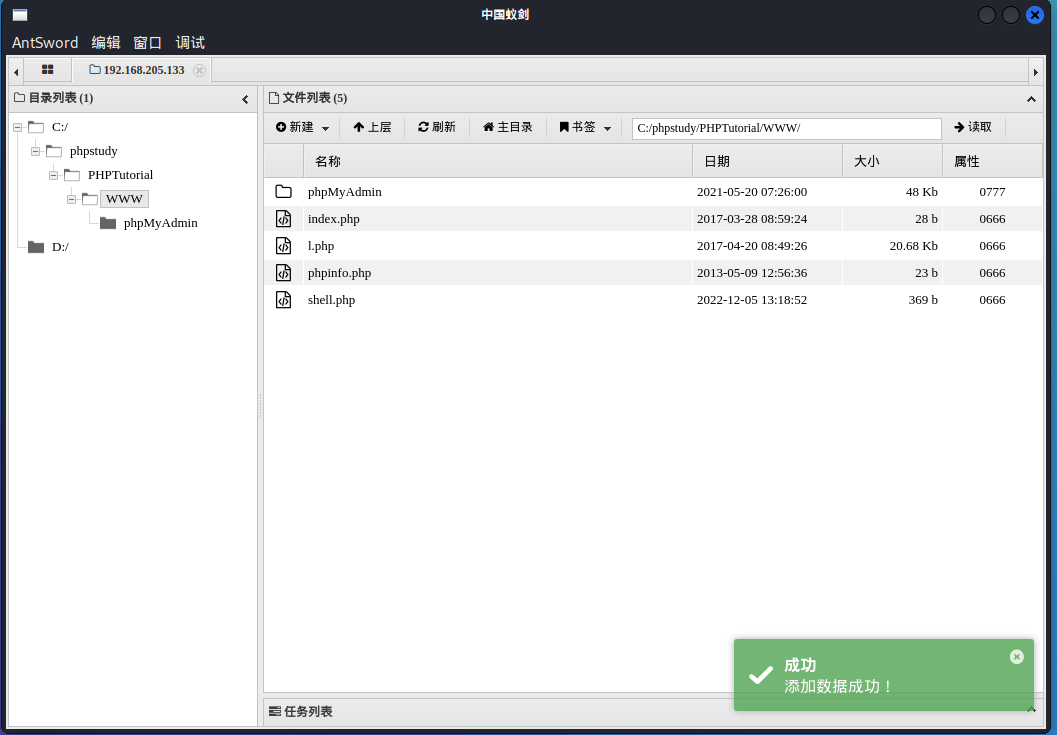Click phpMyAdmin tree folder icon
Screen dimensions: 1057x735
coord(108,223)
